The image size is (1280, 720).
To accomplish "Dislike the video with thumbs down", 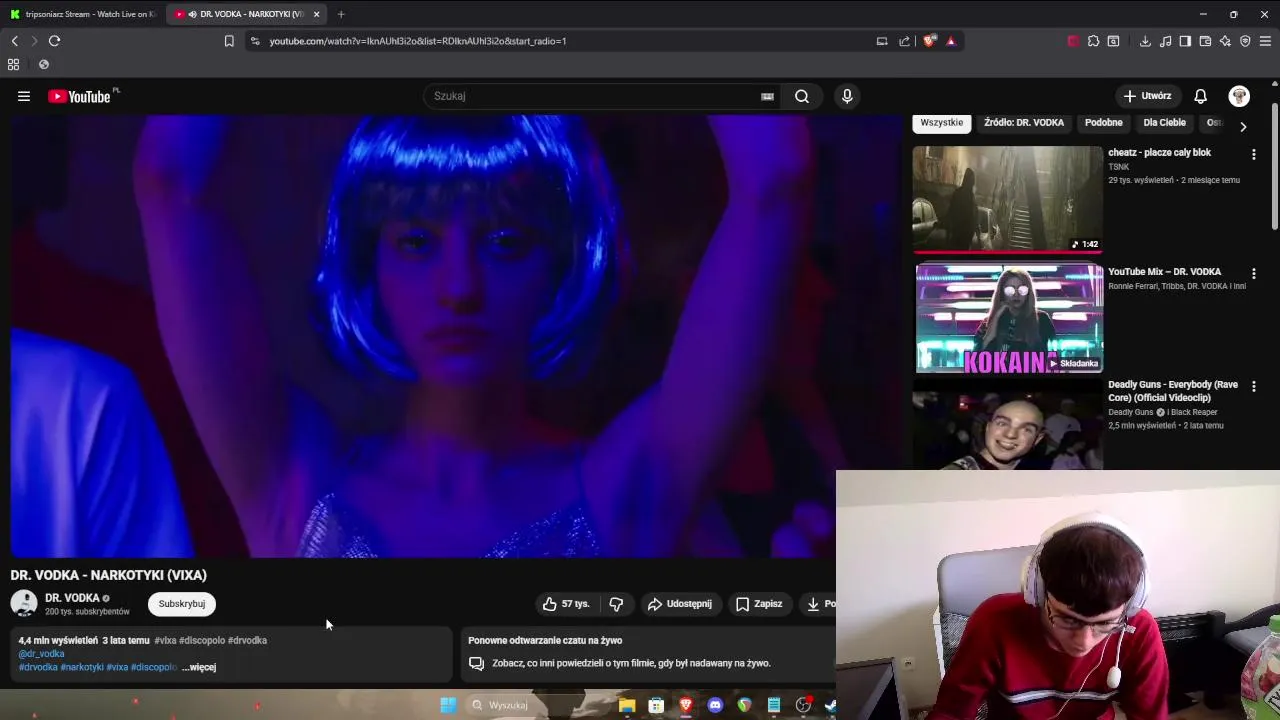I will tap(616, 604).
